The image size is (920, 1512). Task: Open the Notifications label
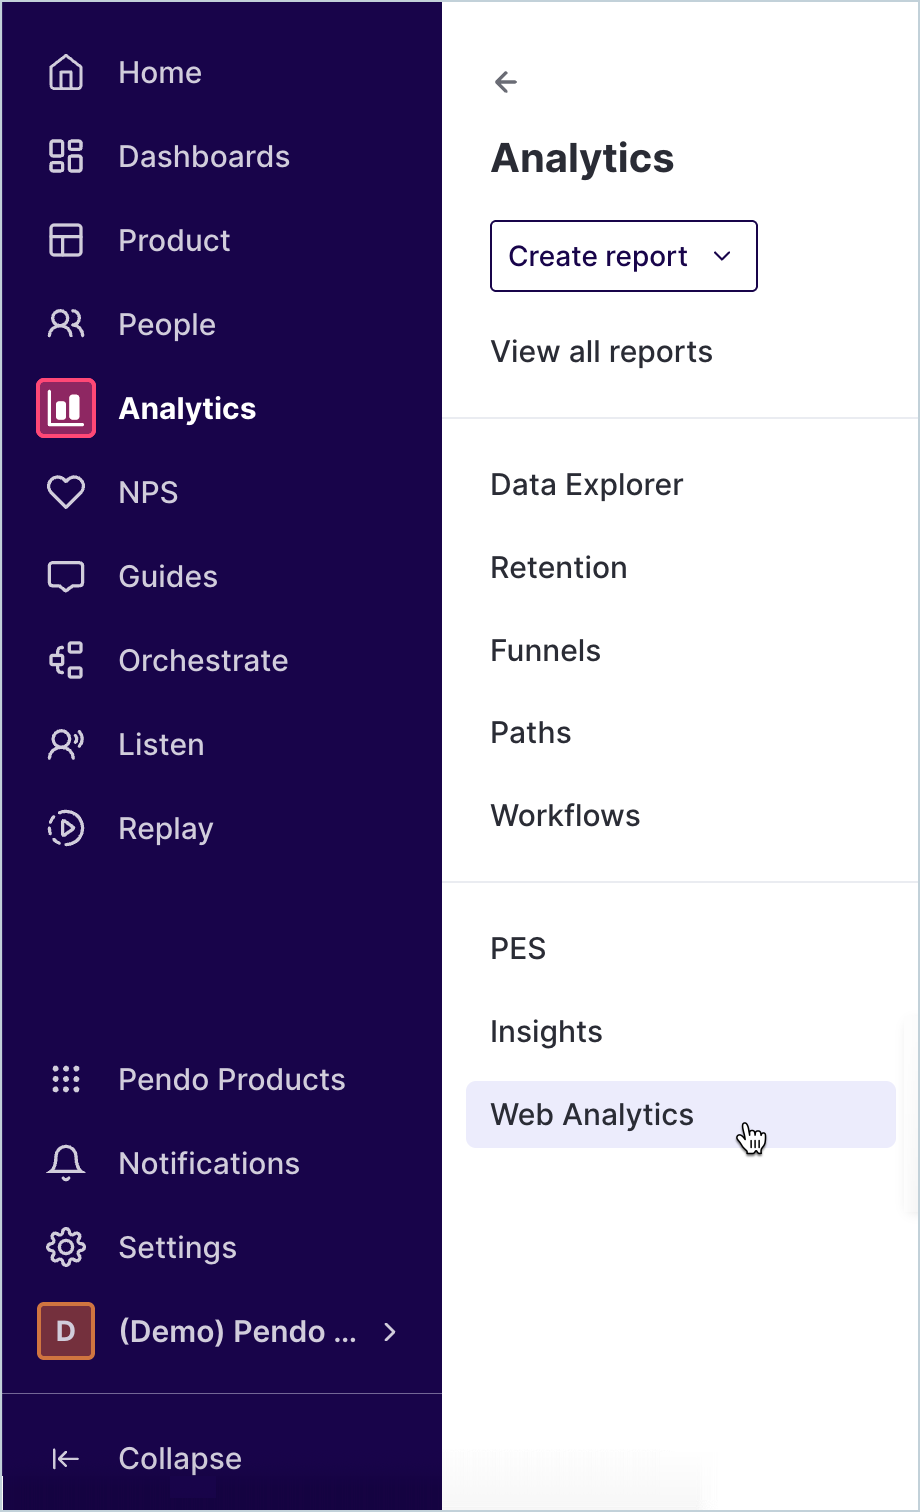click(x=209, y=1164)
